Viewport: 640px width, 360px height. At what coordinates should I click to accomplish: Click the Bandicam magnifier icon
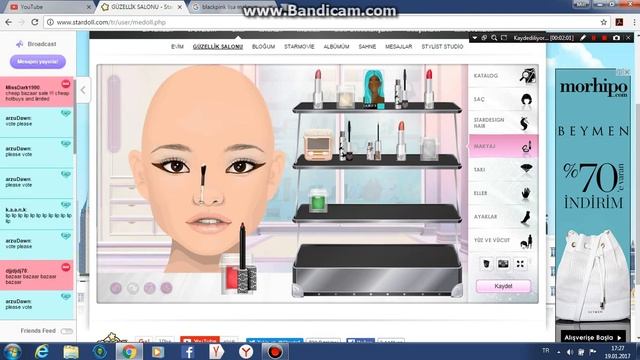(494, 38)
